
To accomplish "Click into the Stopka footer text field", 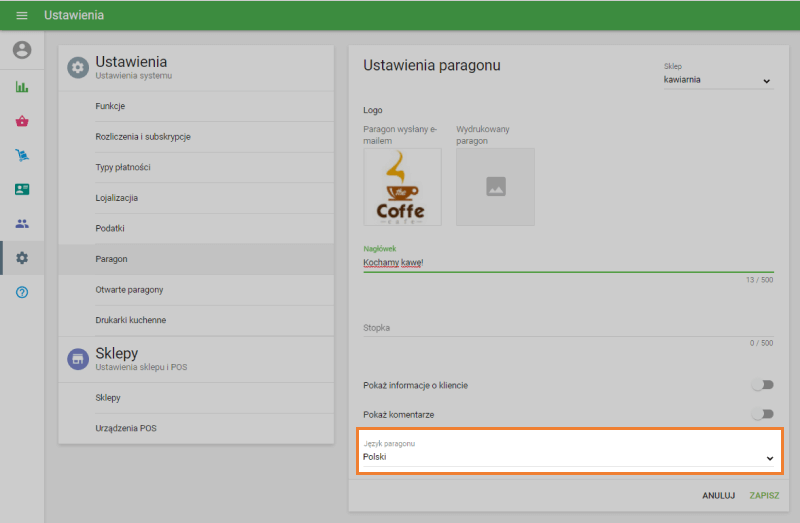I will (x=567, y=328).
